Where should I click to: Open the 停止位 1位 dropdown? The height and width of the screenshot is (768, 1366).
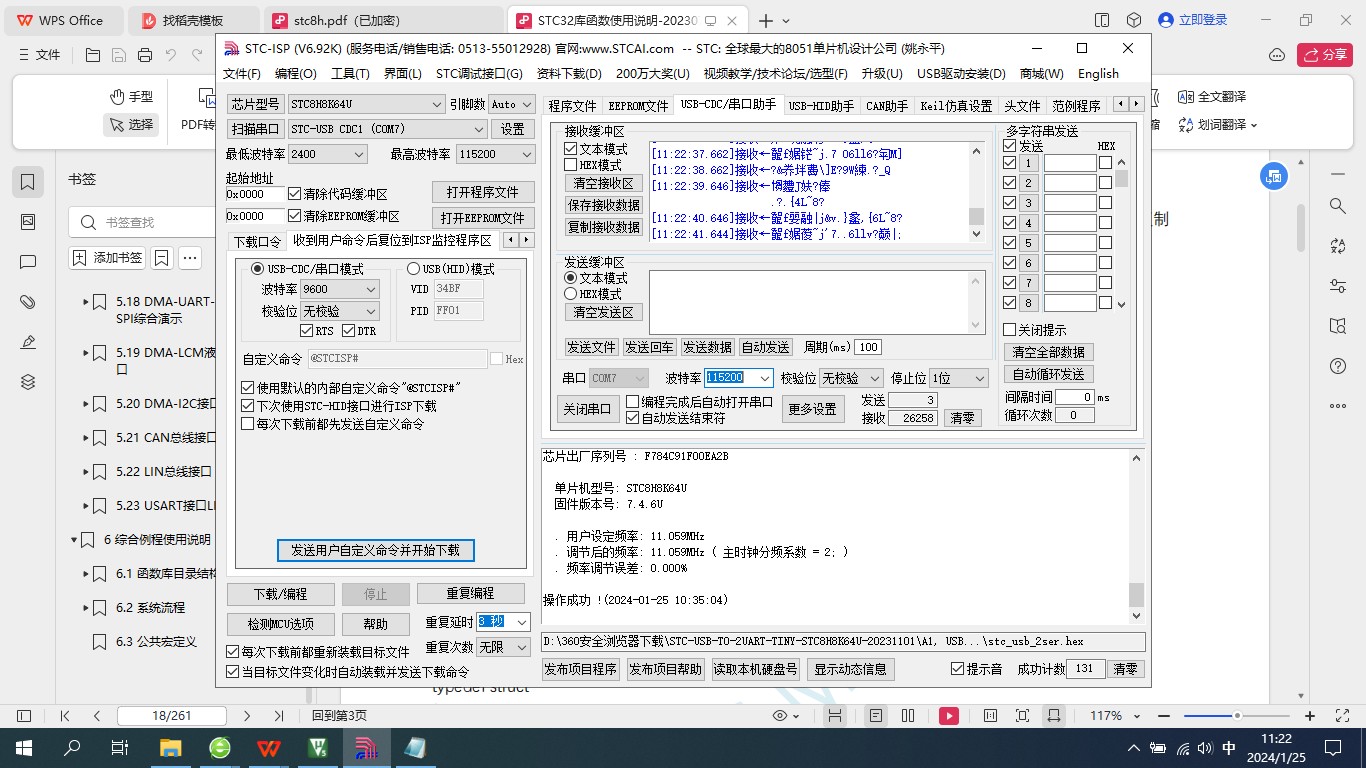980,378
